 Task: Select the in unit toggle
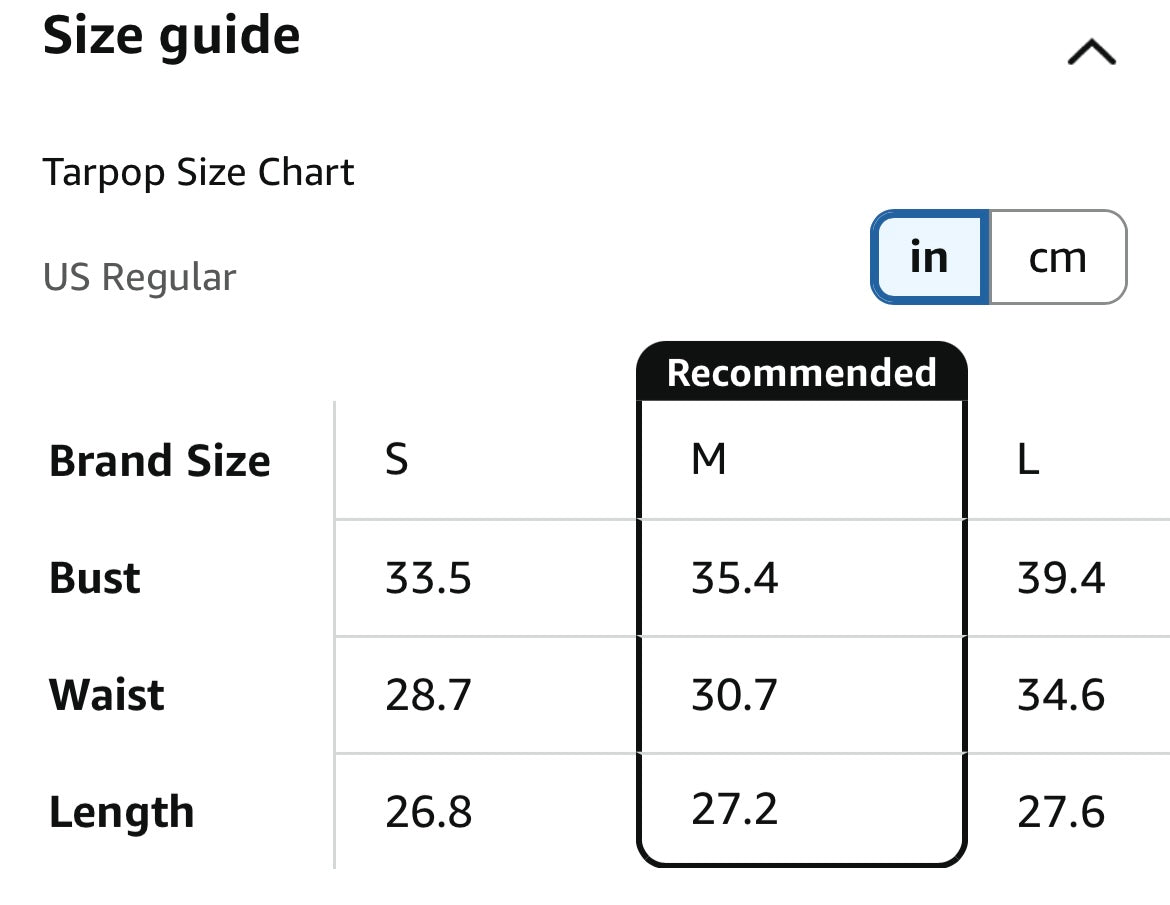[x=929, y=258]
